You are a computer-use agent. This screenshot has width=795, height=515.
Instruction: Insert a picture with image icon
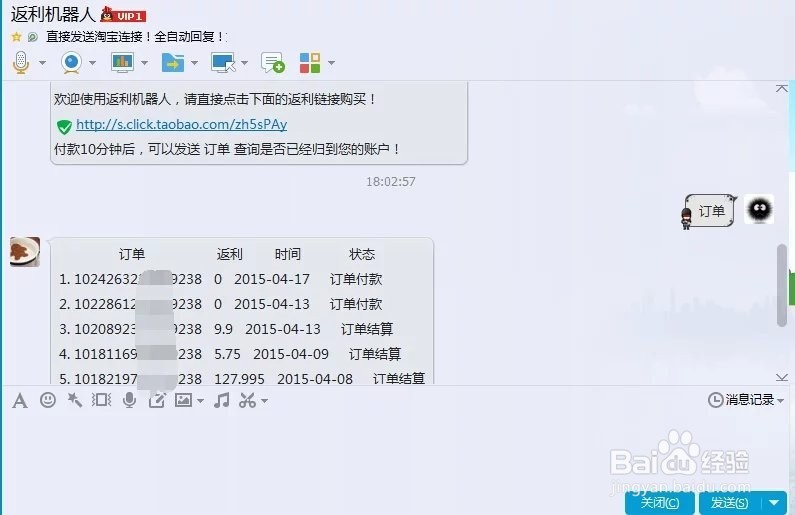183,400
